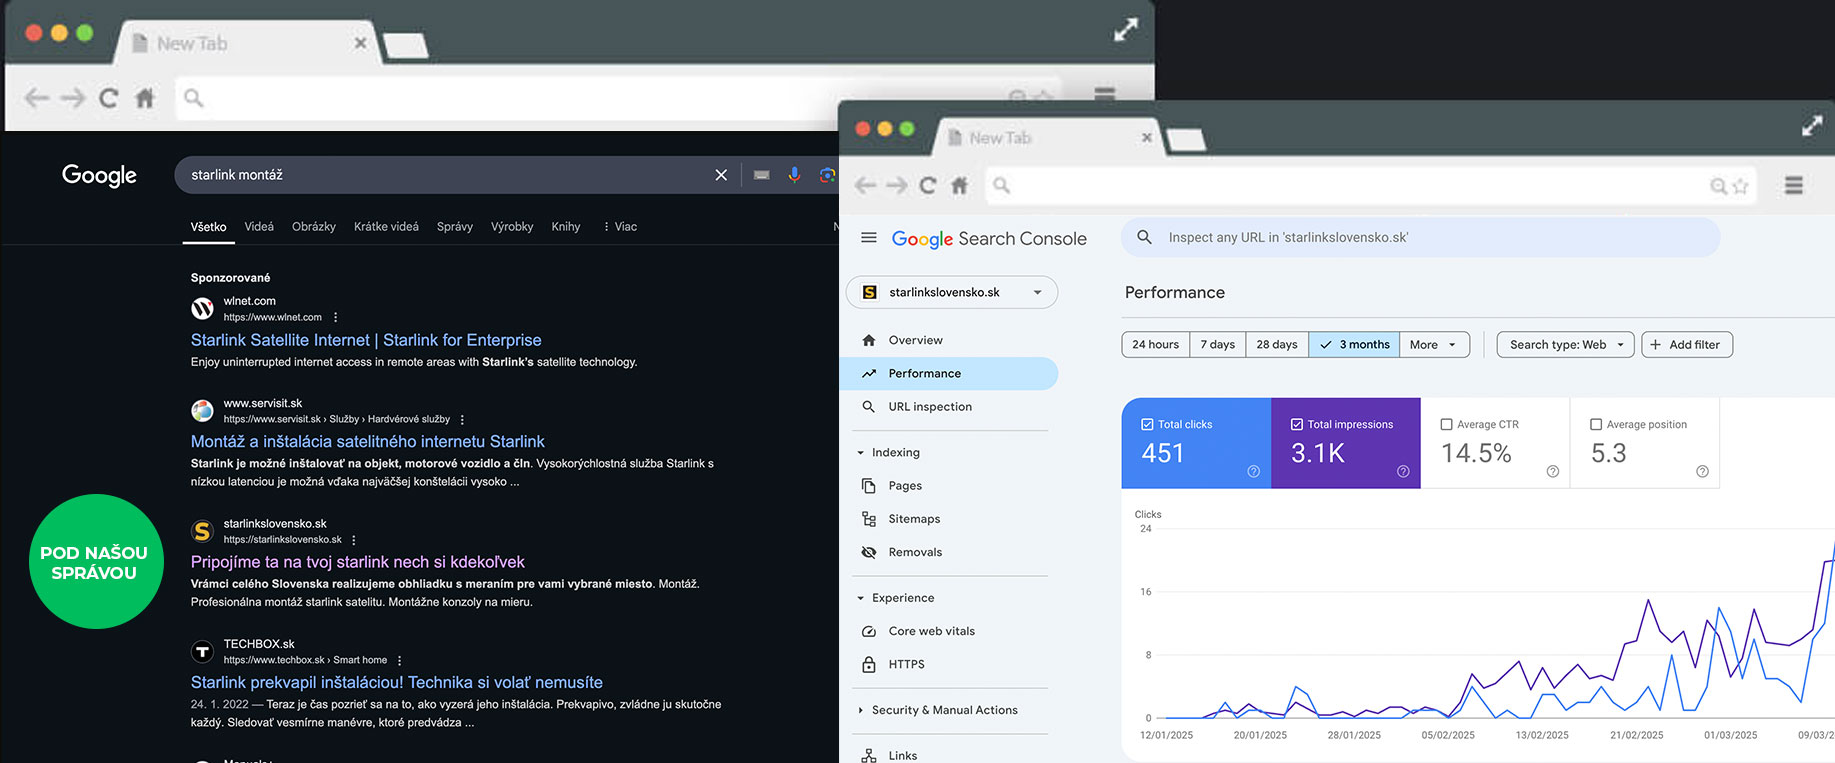Switch to Správy results tab
The width and height of the screenshot is (1835, 763).
point(455,227)
